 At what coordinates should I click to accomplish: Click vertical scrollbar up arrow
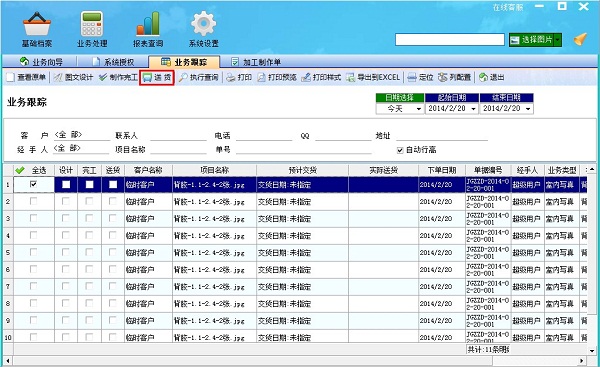point(592,169)
